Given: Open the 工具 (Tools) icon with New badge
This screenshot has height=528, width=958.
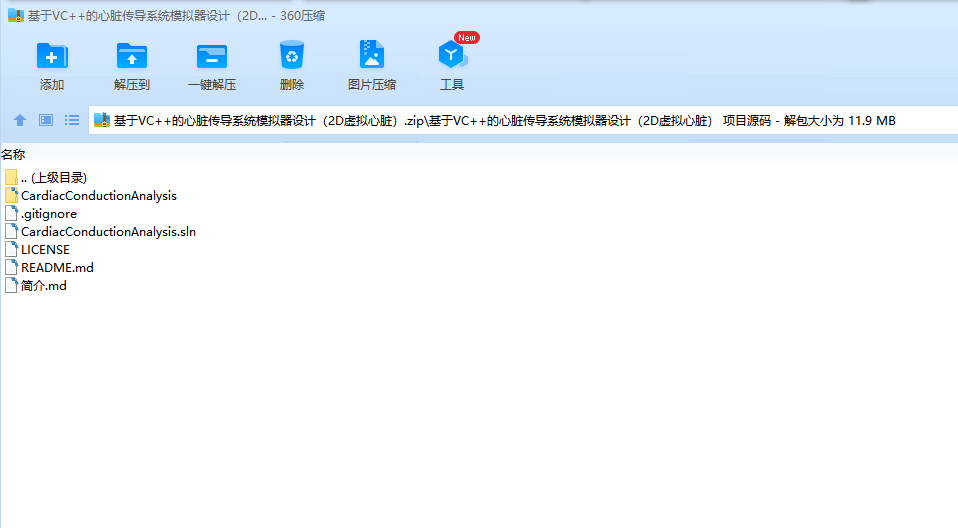Looking at the screenshot, I should pyautogui.click(x=452, y=55).
